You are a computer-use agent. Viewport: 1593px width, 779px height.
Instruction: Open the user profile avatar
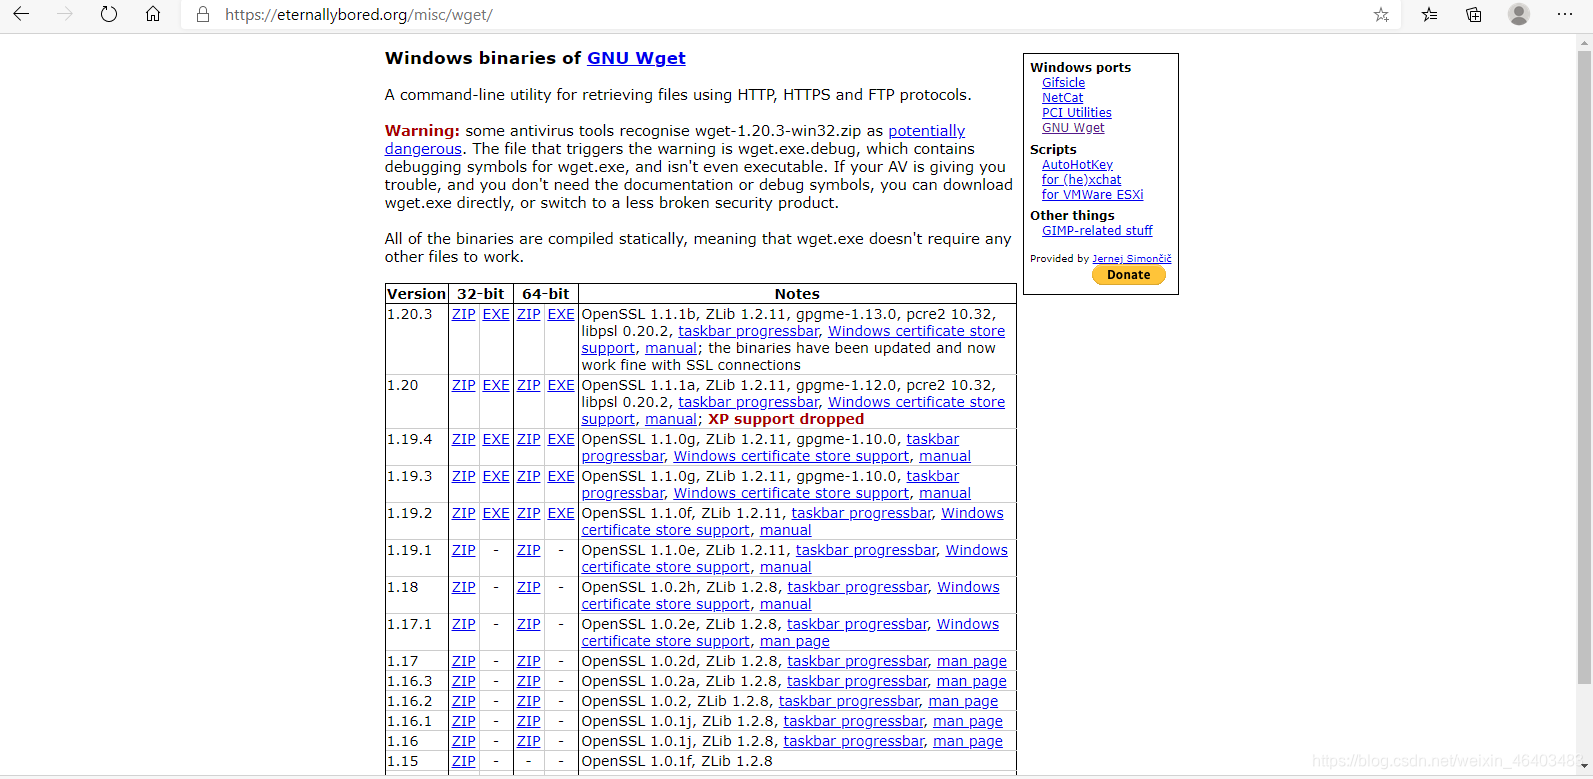click(x=1519, y=14)
